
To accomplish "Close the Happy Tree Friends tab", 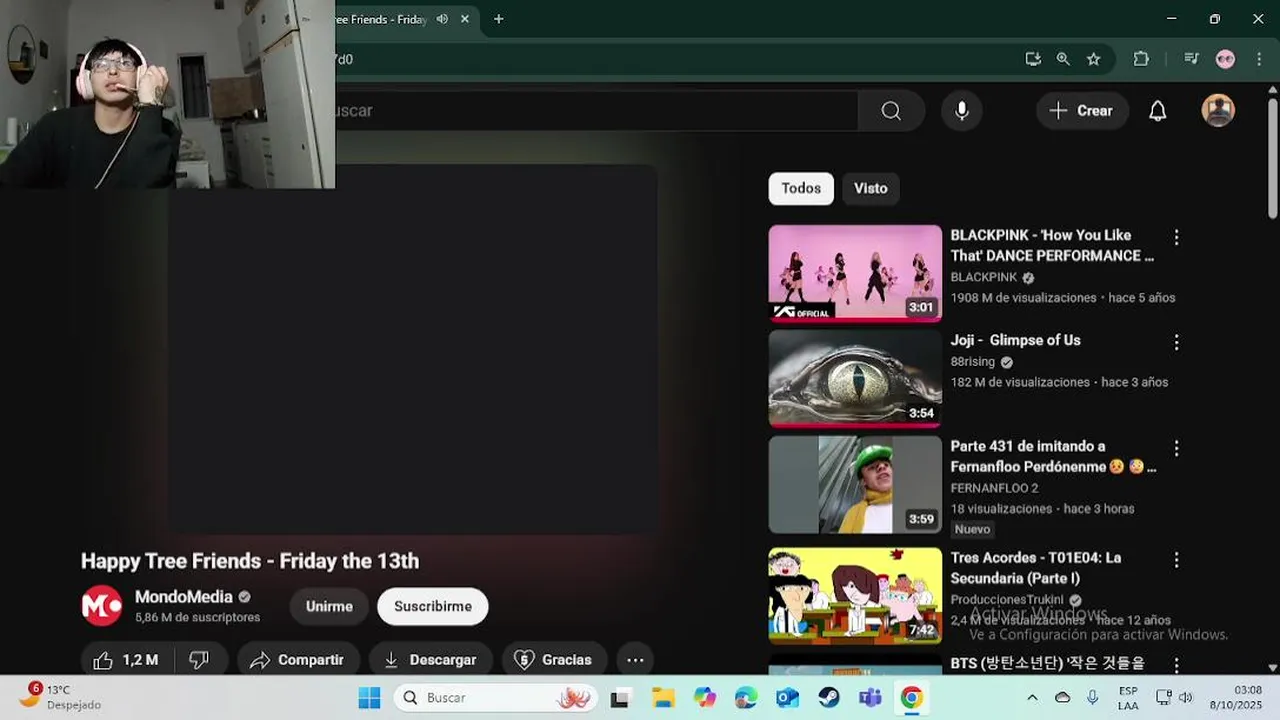I will point(465,19).
